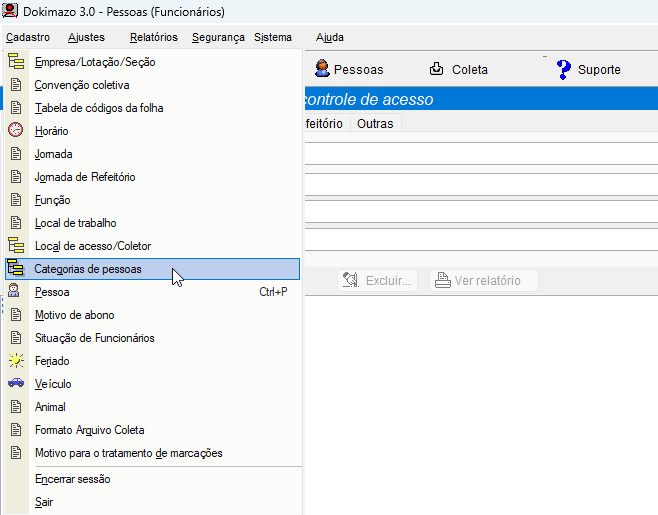658x515 pixels.
Task: Click the Pessoas toolbar person icon
Action: pyautogui.click(x=322, y=69)
